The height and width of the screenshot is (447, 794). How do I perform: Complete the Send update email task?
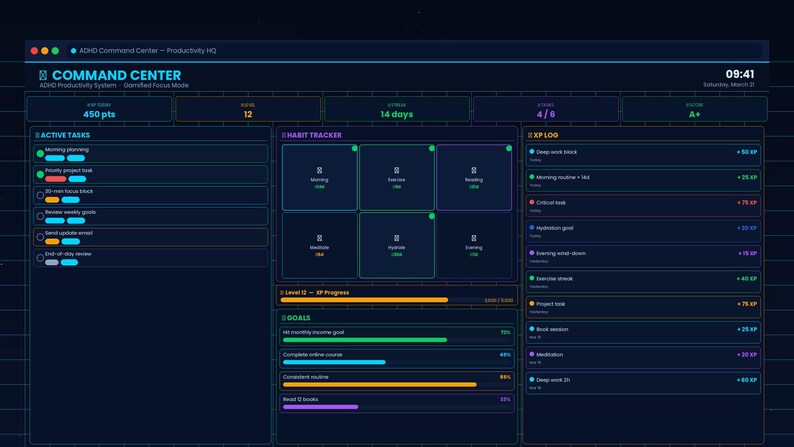tap(40, 237)
